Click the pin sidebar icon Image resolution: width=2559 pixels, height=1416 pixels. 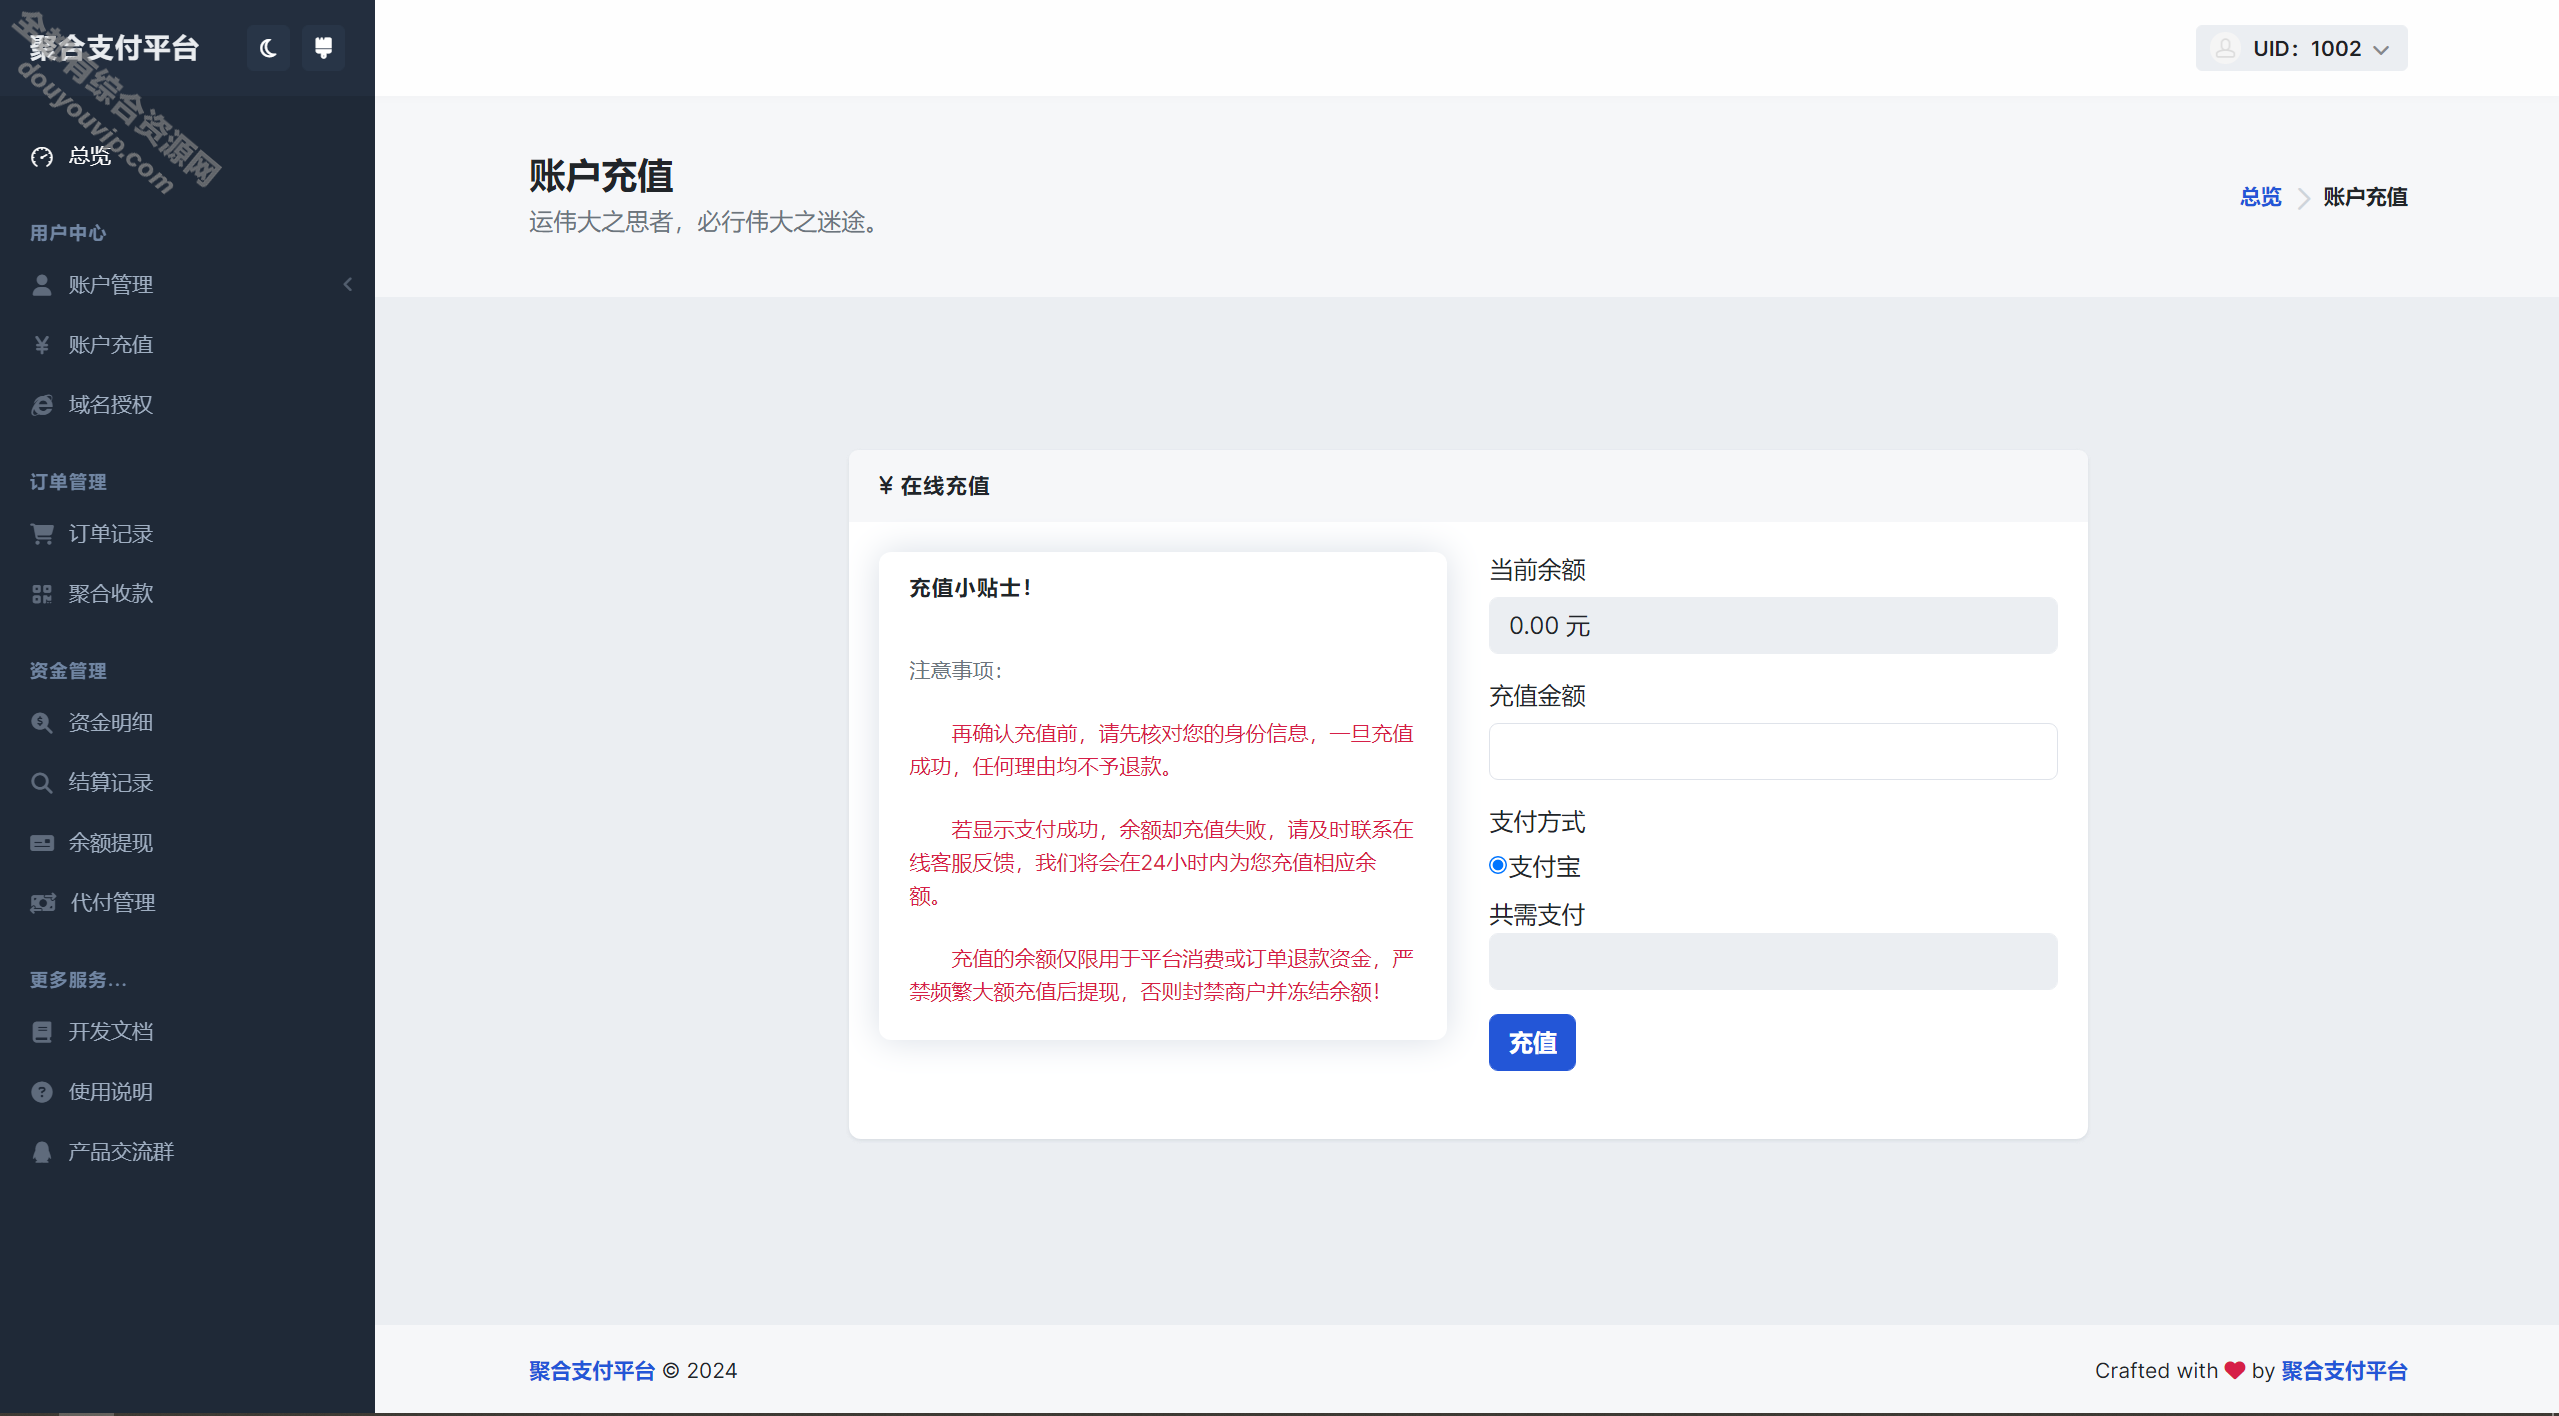pyautogui.click(x=323, y=48)
